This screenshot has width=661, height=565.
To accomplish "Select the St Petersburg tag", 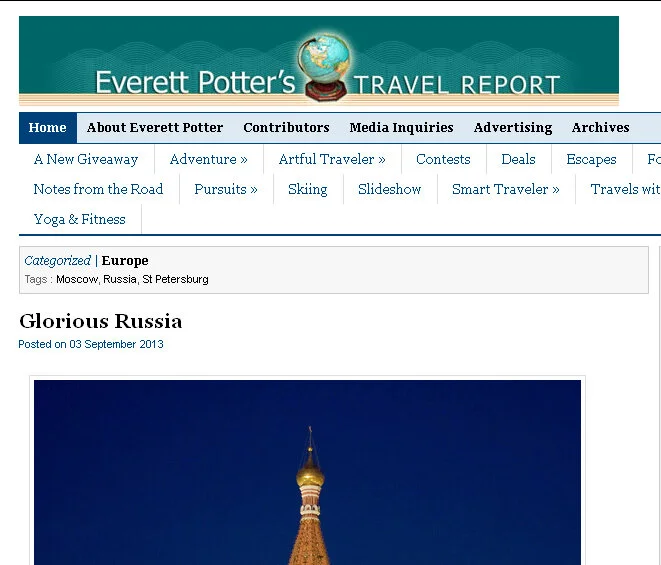I will 175,279.
